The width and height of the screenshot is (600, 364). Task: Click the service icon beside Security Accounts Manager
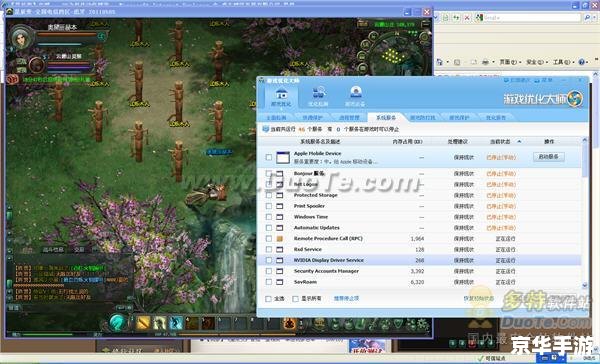point(280,271)
